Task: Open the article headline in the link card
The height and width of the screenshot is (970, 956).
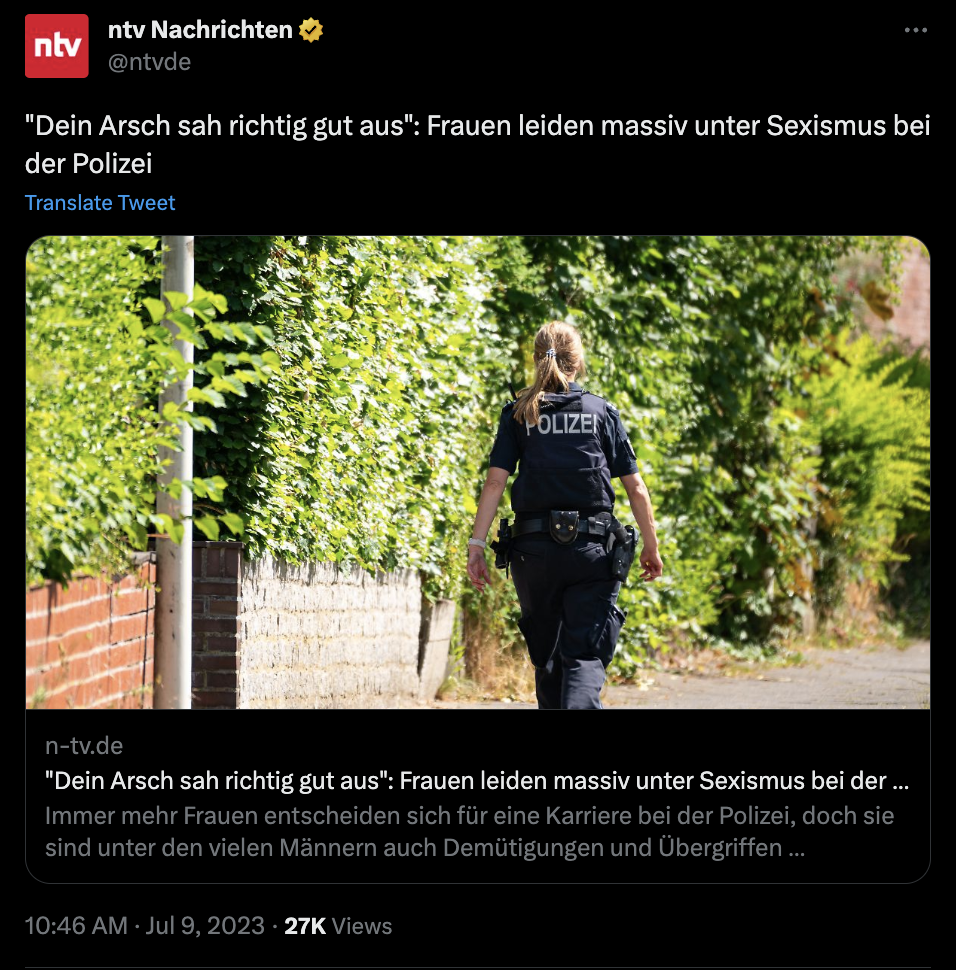Action: (x=476, y=781)
